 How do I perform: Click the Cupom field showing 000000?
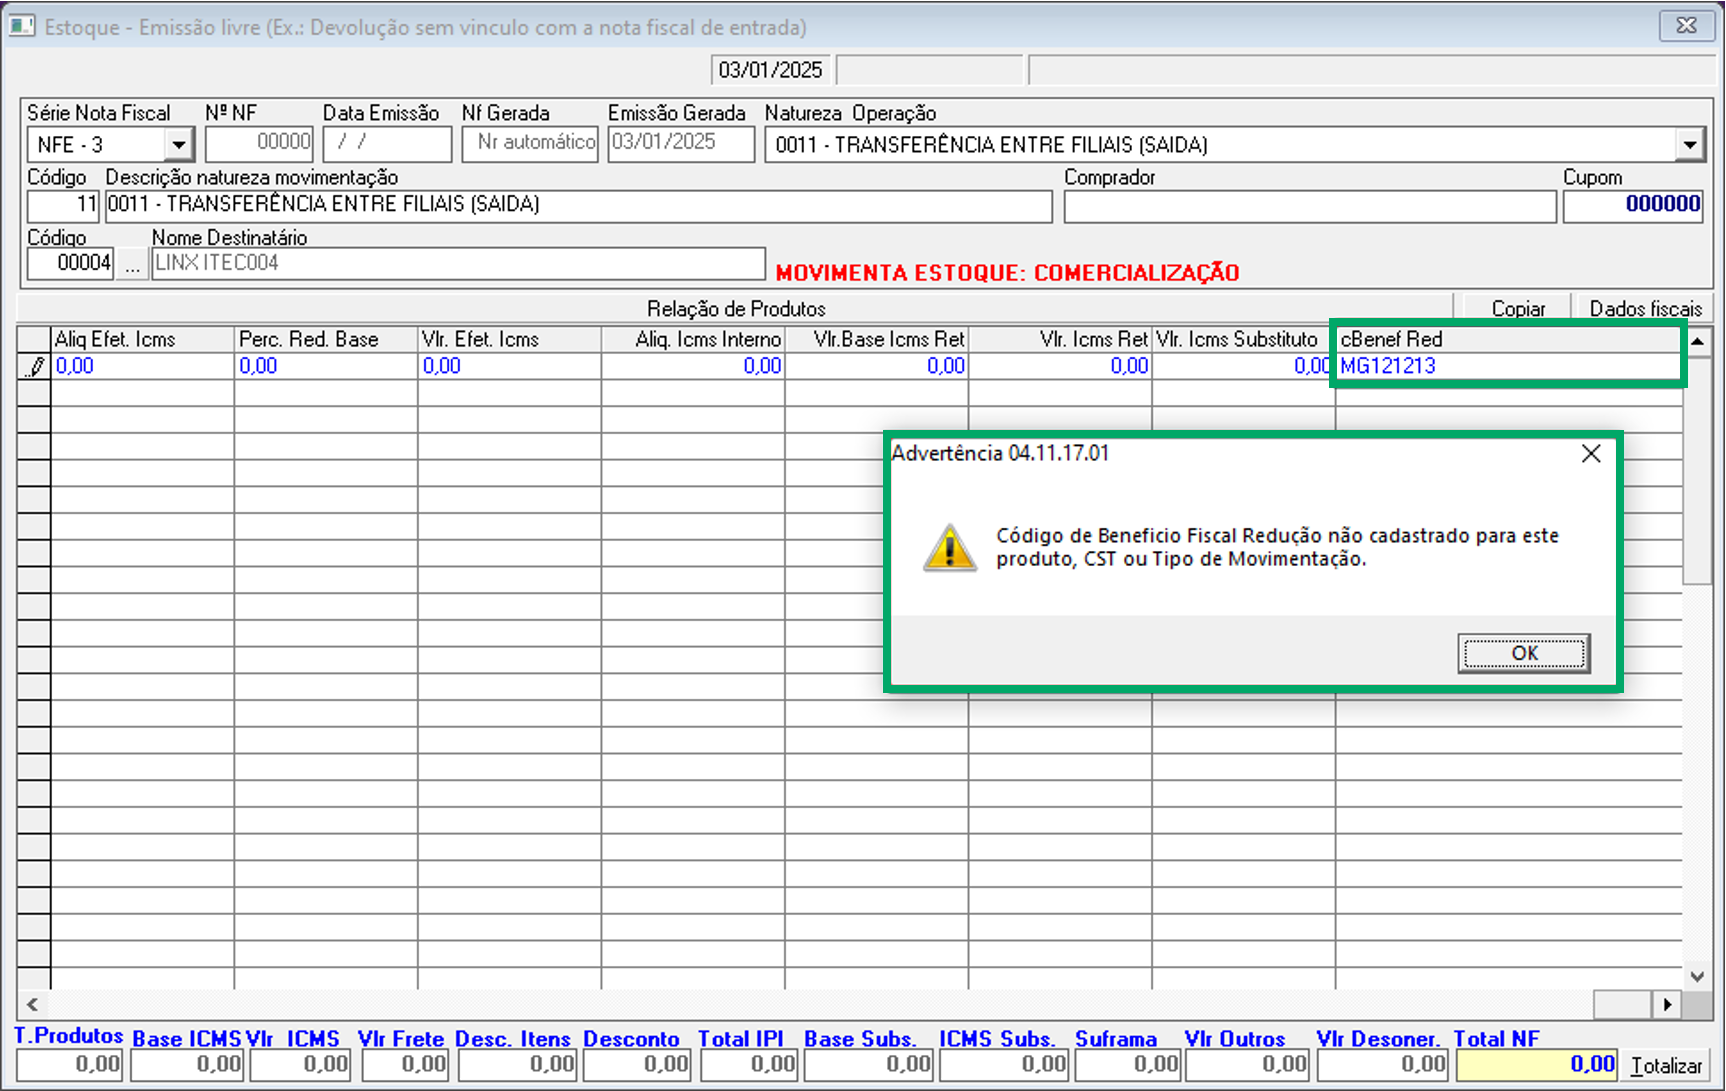[x=1633, y=205]
